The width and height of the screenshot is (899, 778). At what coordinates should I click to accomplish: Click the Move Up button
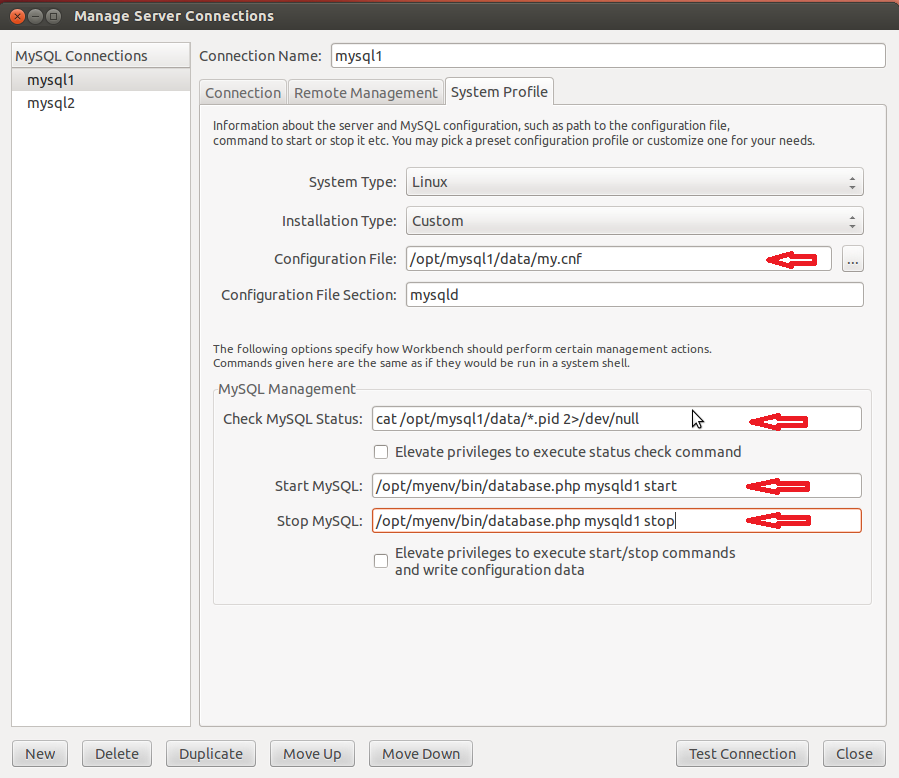[x=312, y=754]
